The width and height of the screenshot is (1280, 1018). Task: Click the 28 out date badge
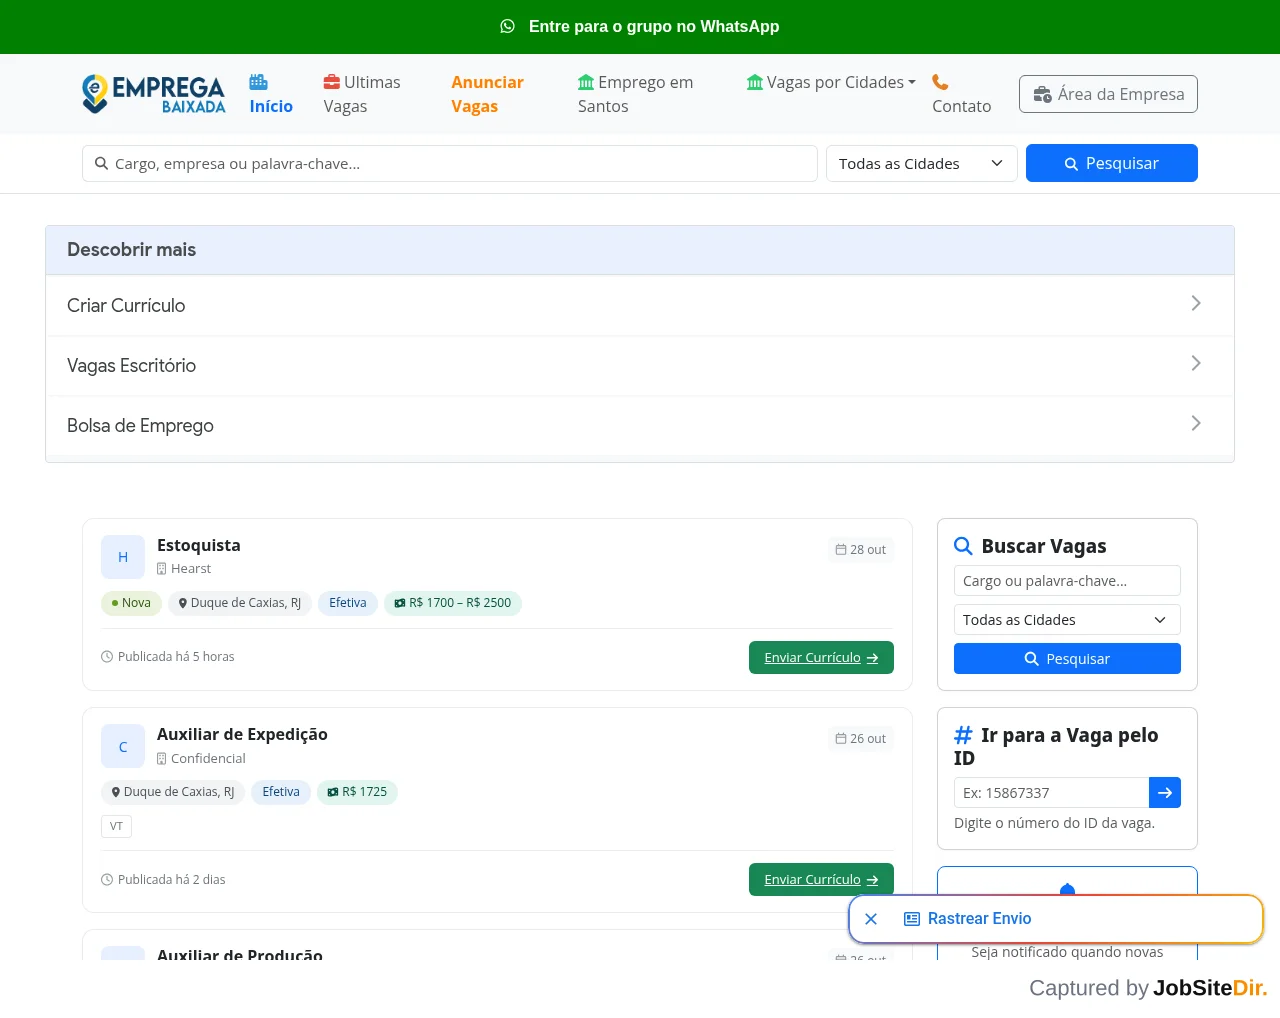click(x=861, y=549)
